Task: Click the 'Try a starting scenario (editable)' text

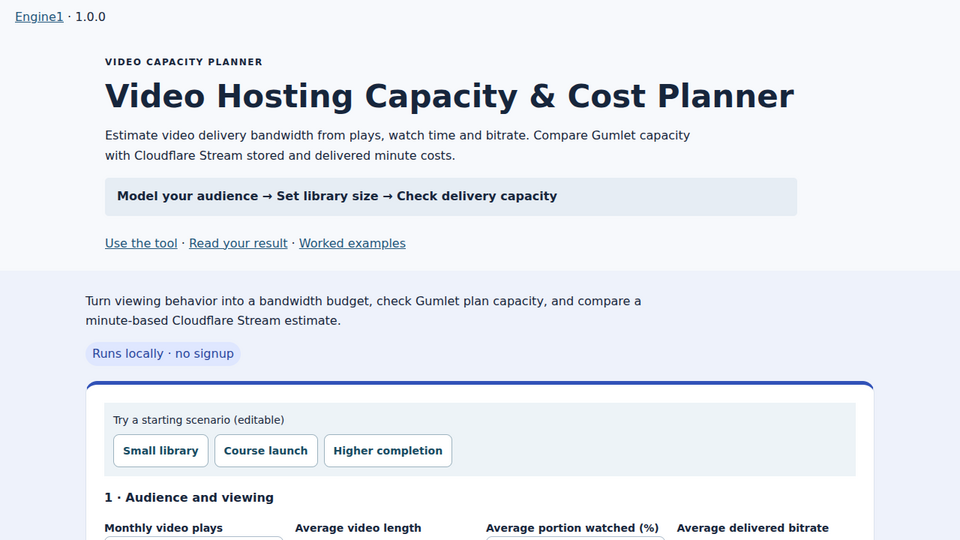Action: pos(198,420)
